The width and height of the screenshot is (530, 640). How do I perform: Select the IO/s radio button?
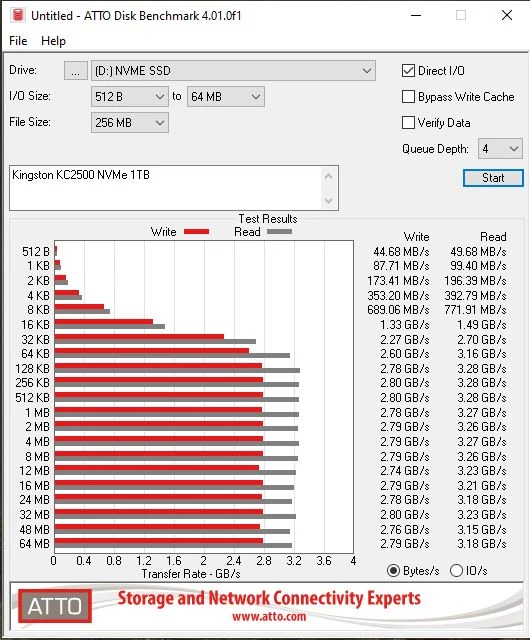coord(456,570)
